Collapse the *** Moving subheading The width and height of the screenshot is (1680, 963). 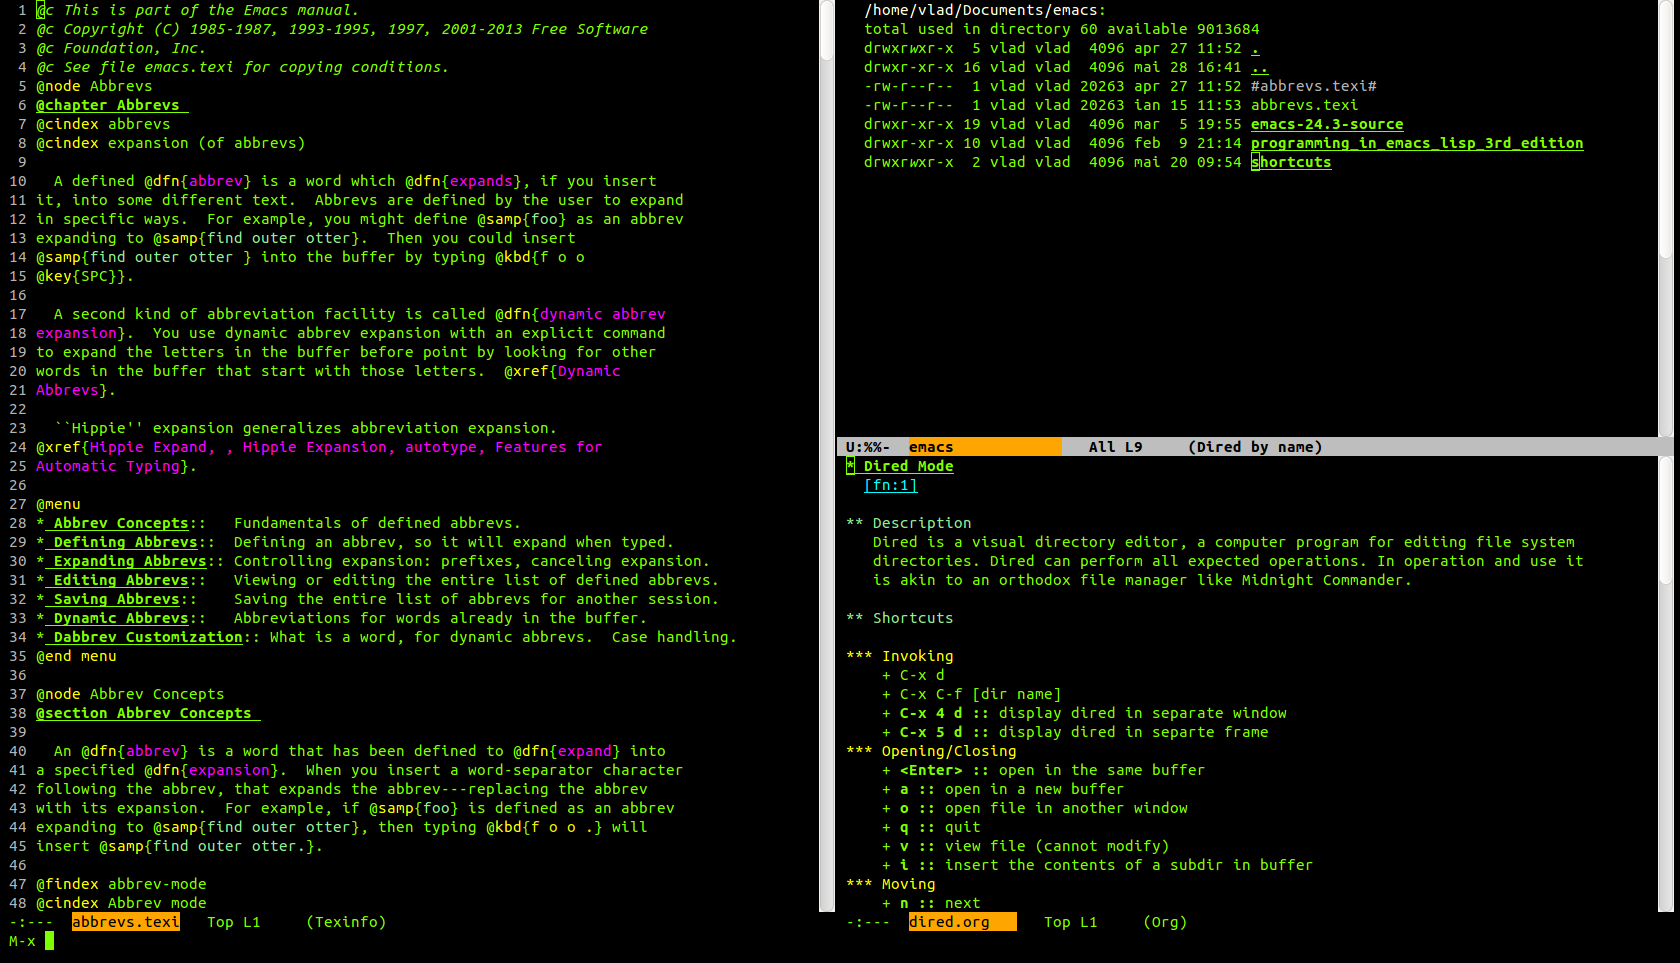[890, 884]
